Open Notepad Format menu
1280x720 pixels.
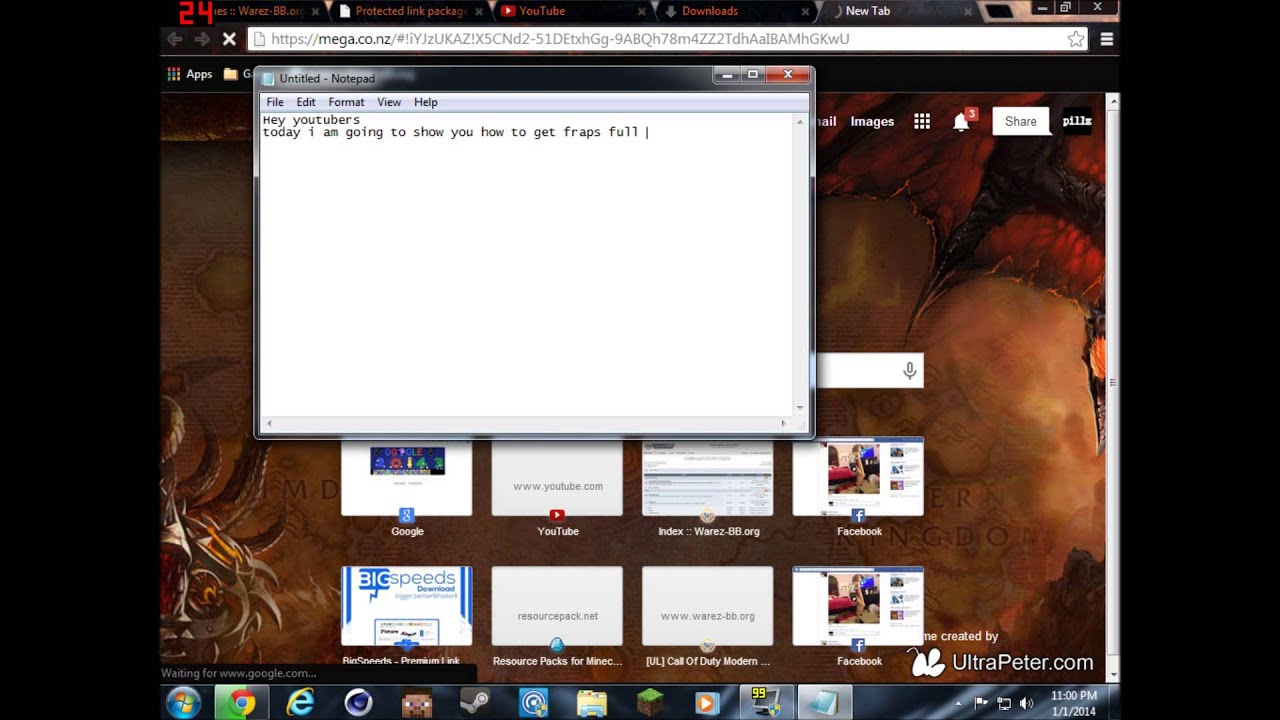pyautogui.click(x=346, y=102)
